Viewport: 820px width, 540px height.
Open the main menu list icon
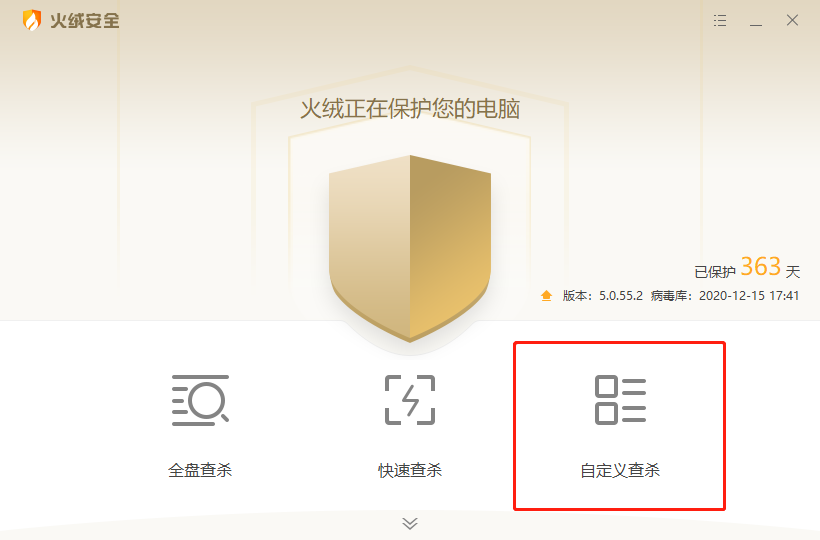tap(720, 20)
